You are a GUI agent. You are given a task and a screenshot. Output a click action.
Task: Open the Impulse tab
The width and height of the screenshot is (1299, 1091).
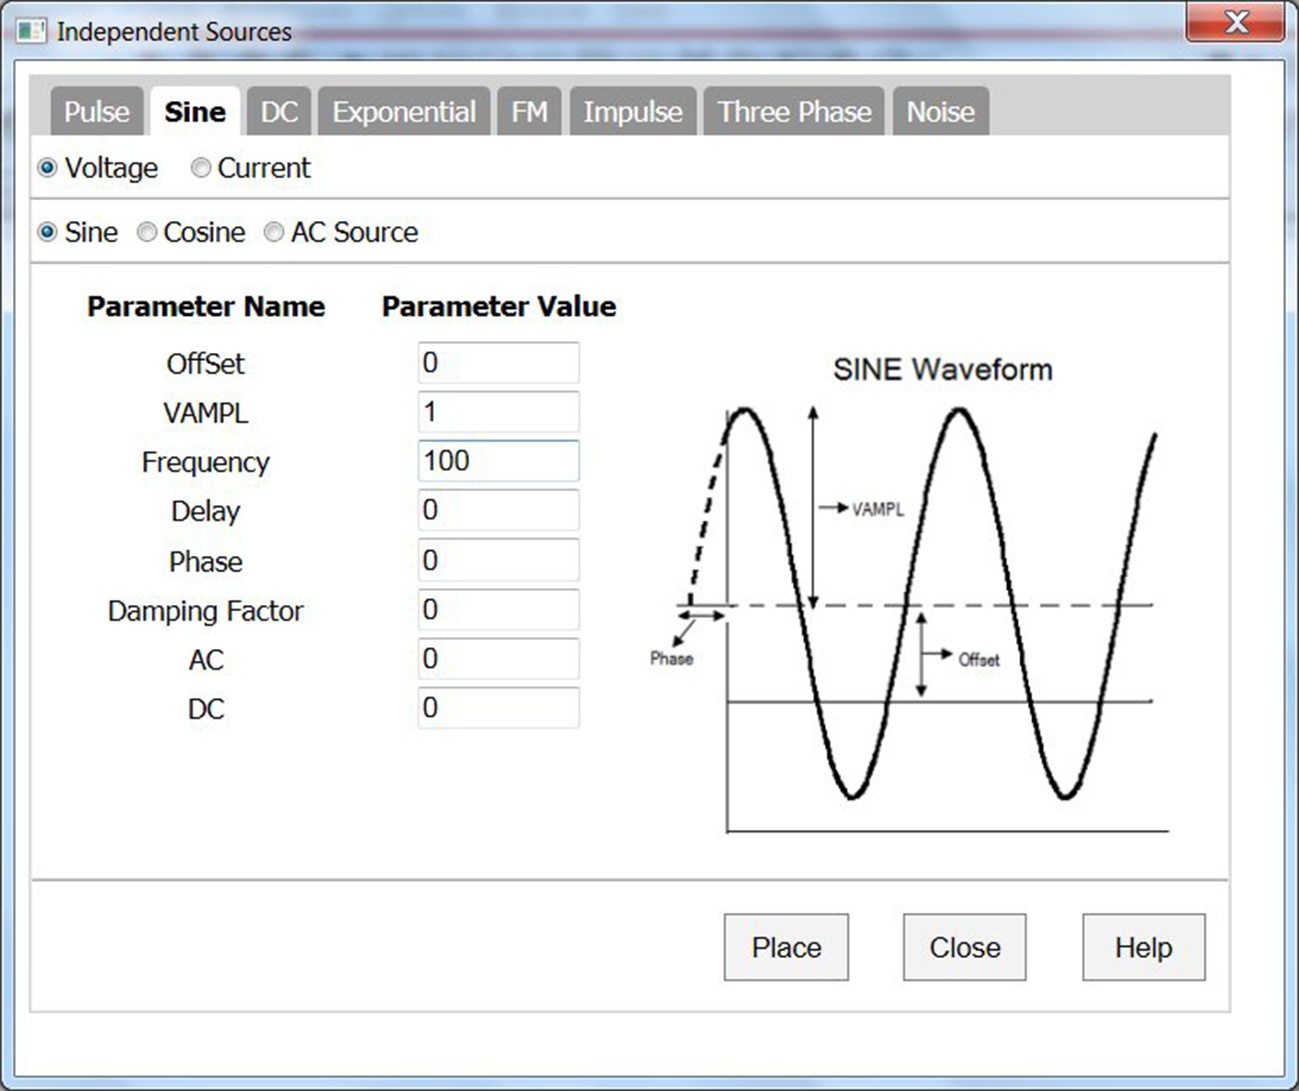[632, 111]
